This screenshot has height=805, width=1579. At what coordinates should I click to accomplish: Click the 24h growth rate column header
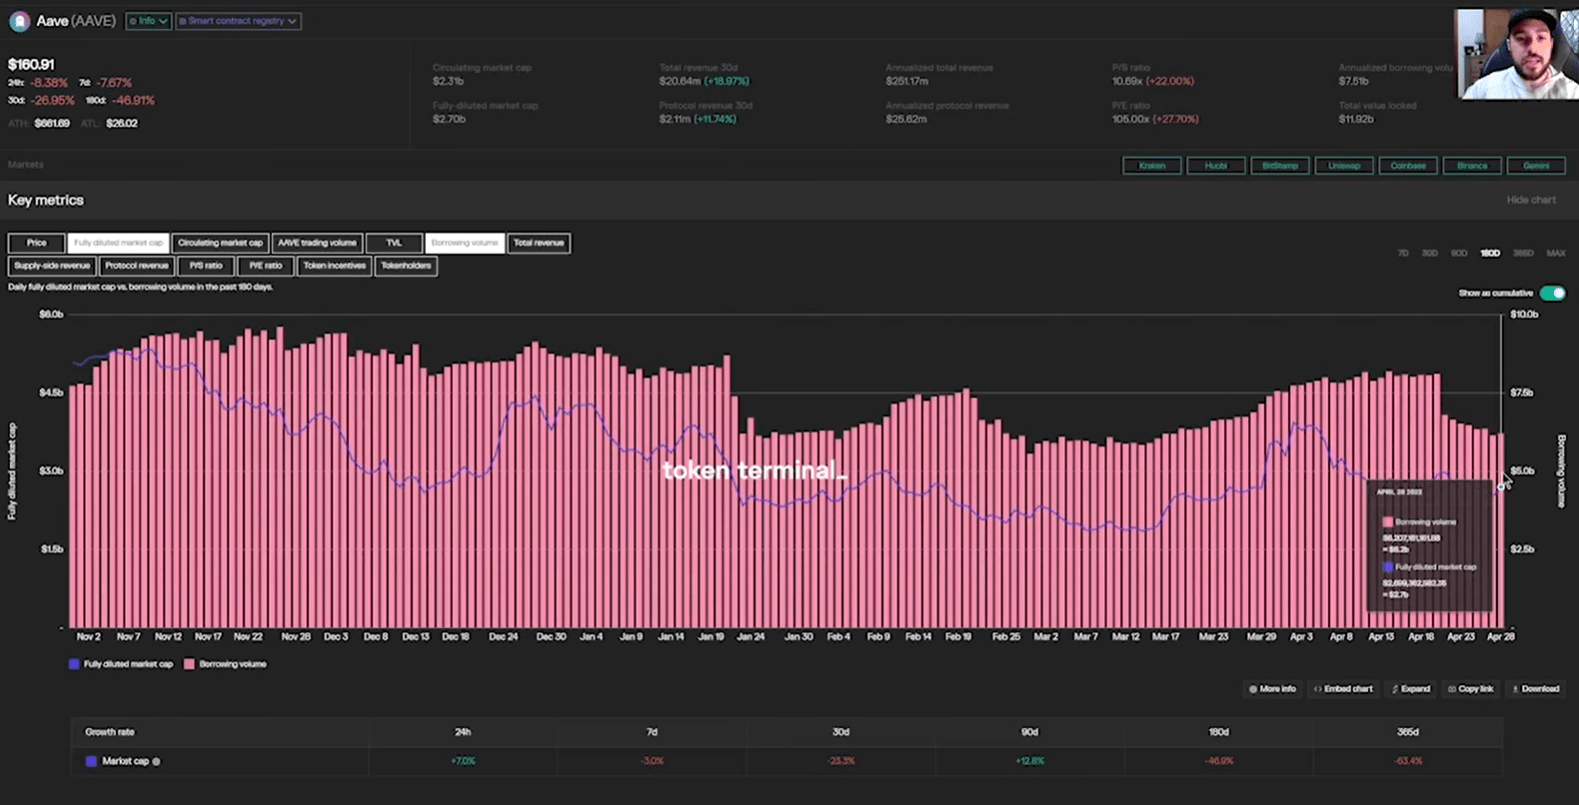point(463,732)
